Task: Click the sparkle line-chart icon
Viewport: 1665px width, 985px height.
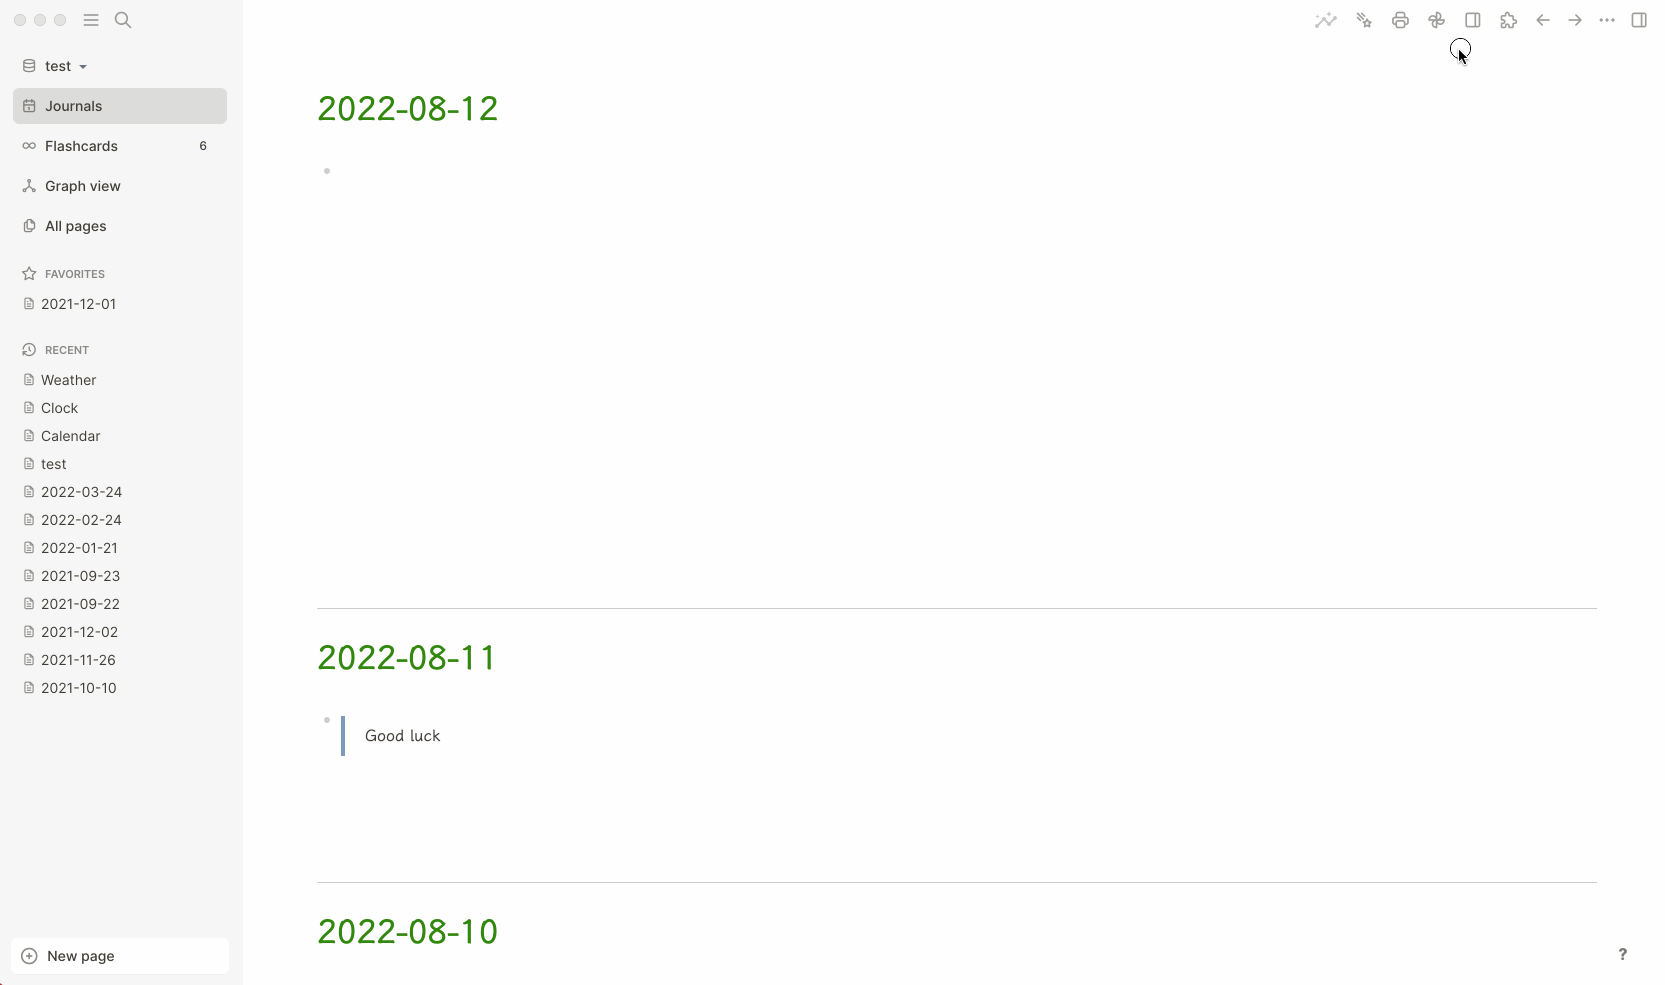Action: (x=1326, y=20)
